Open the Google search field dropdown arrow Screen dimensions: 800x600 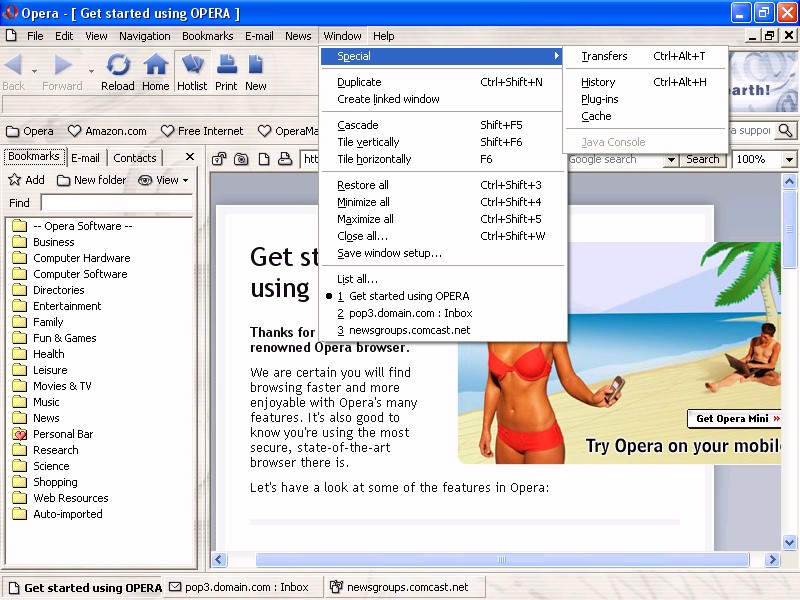tap(670, 160)
